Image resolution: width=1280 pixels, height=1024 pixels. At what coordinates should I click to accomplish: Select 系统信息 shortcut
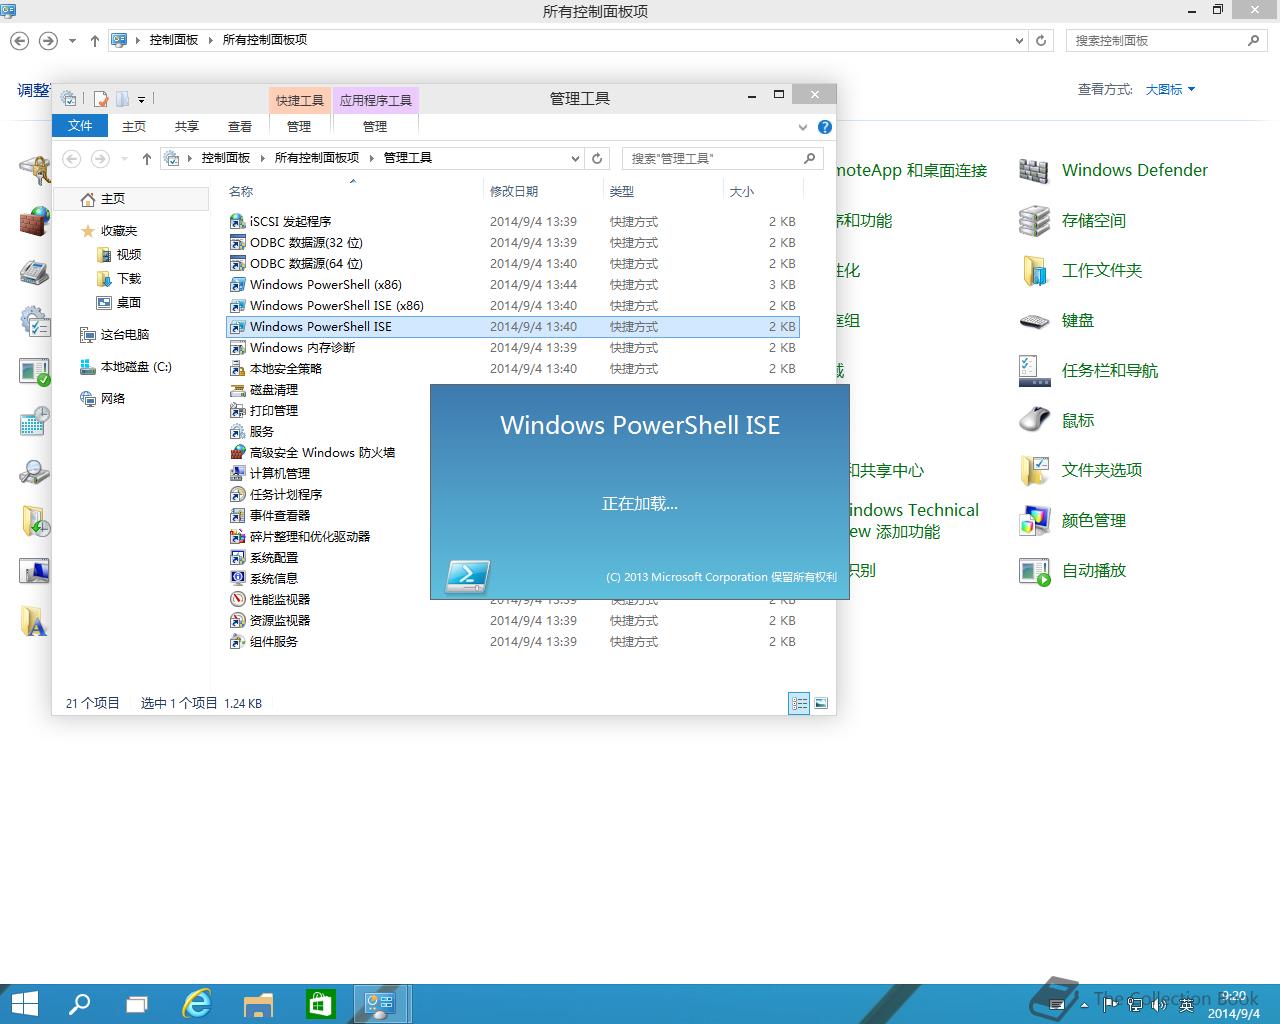click(x=264, y=578)
